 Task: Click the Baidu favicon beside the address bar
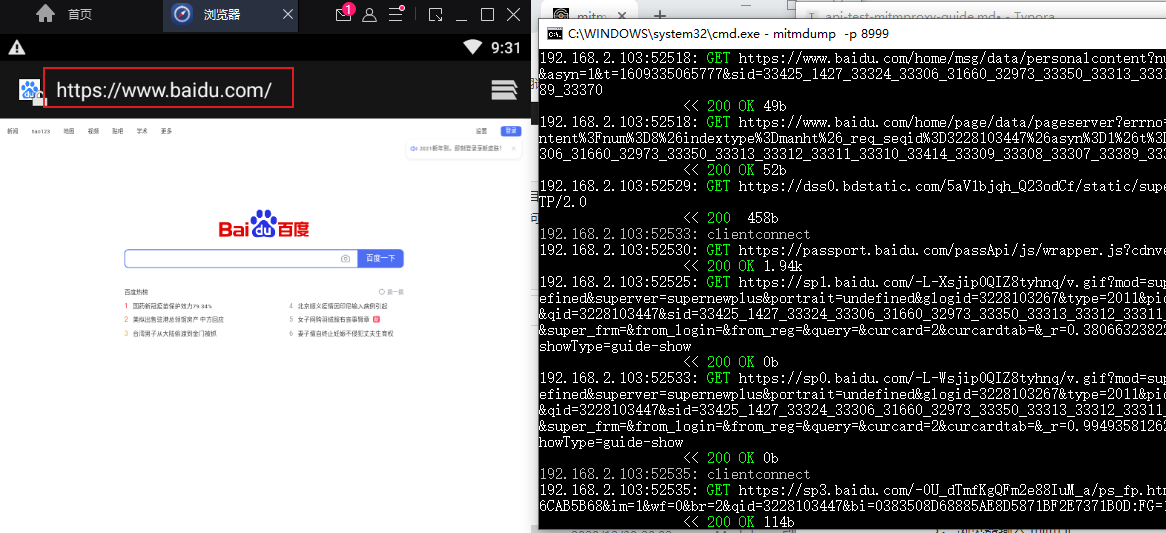pyautogui.click(x=29, y=91)
